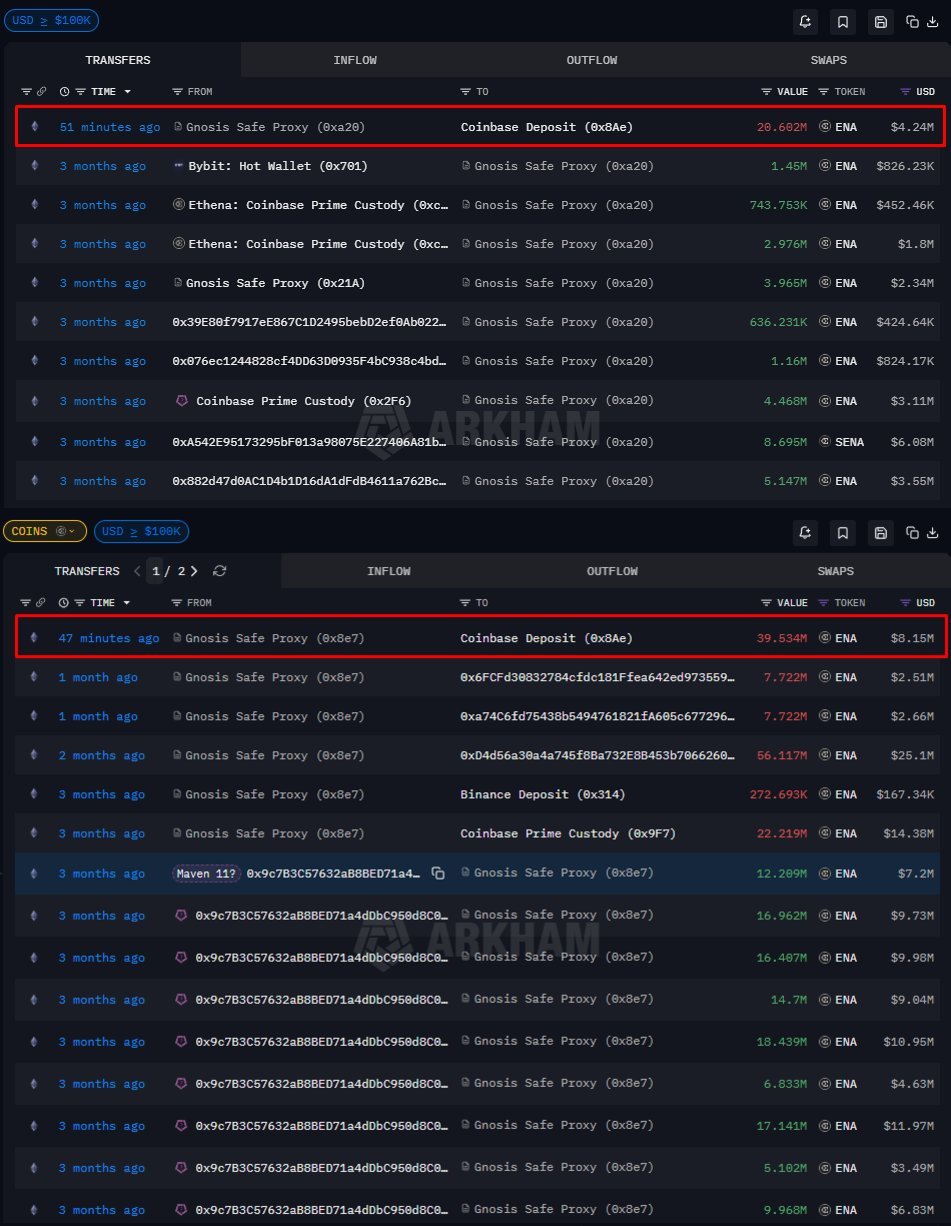Open the leading filter menu in upper panel header
The image size is (951, 1226).
(x=27, y=92)
